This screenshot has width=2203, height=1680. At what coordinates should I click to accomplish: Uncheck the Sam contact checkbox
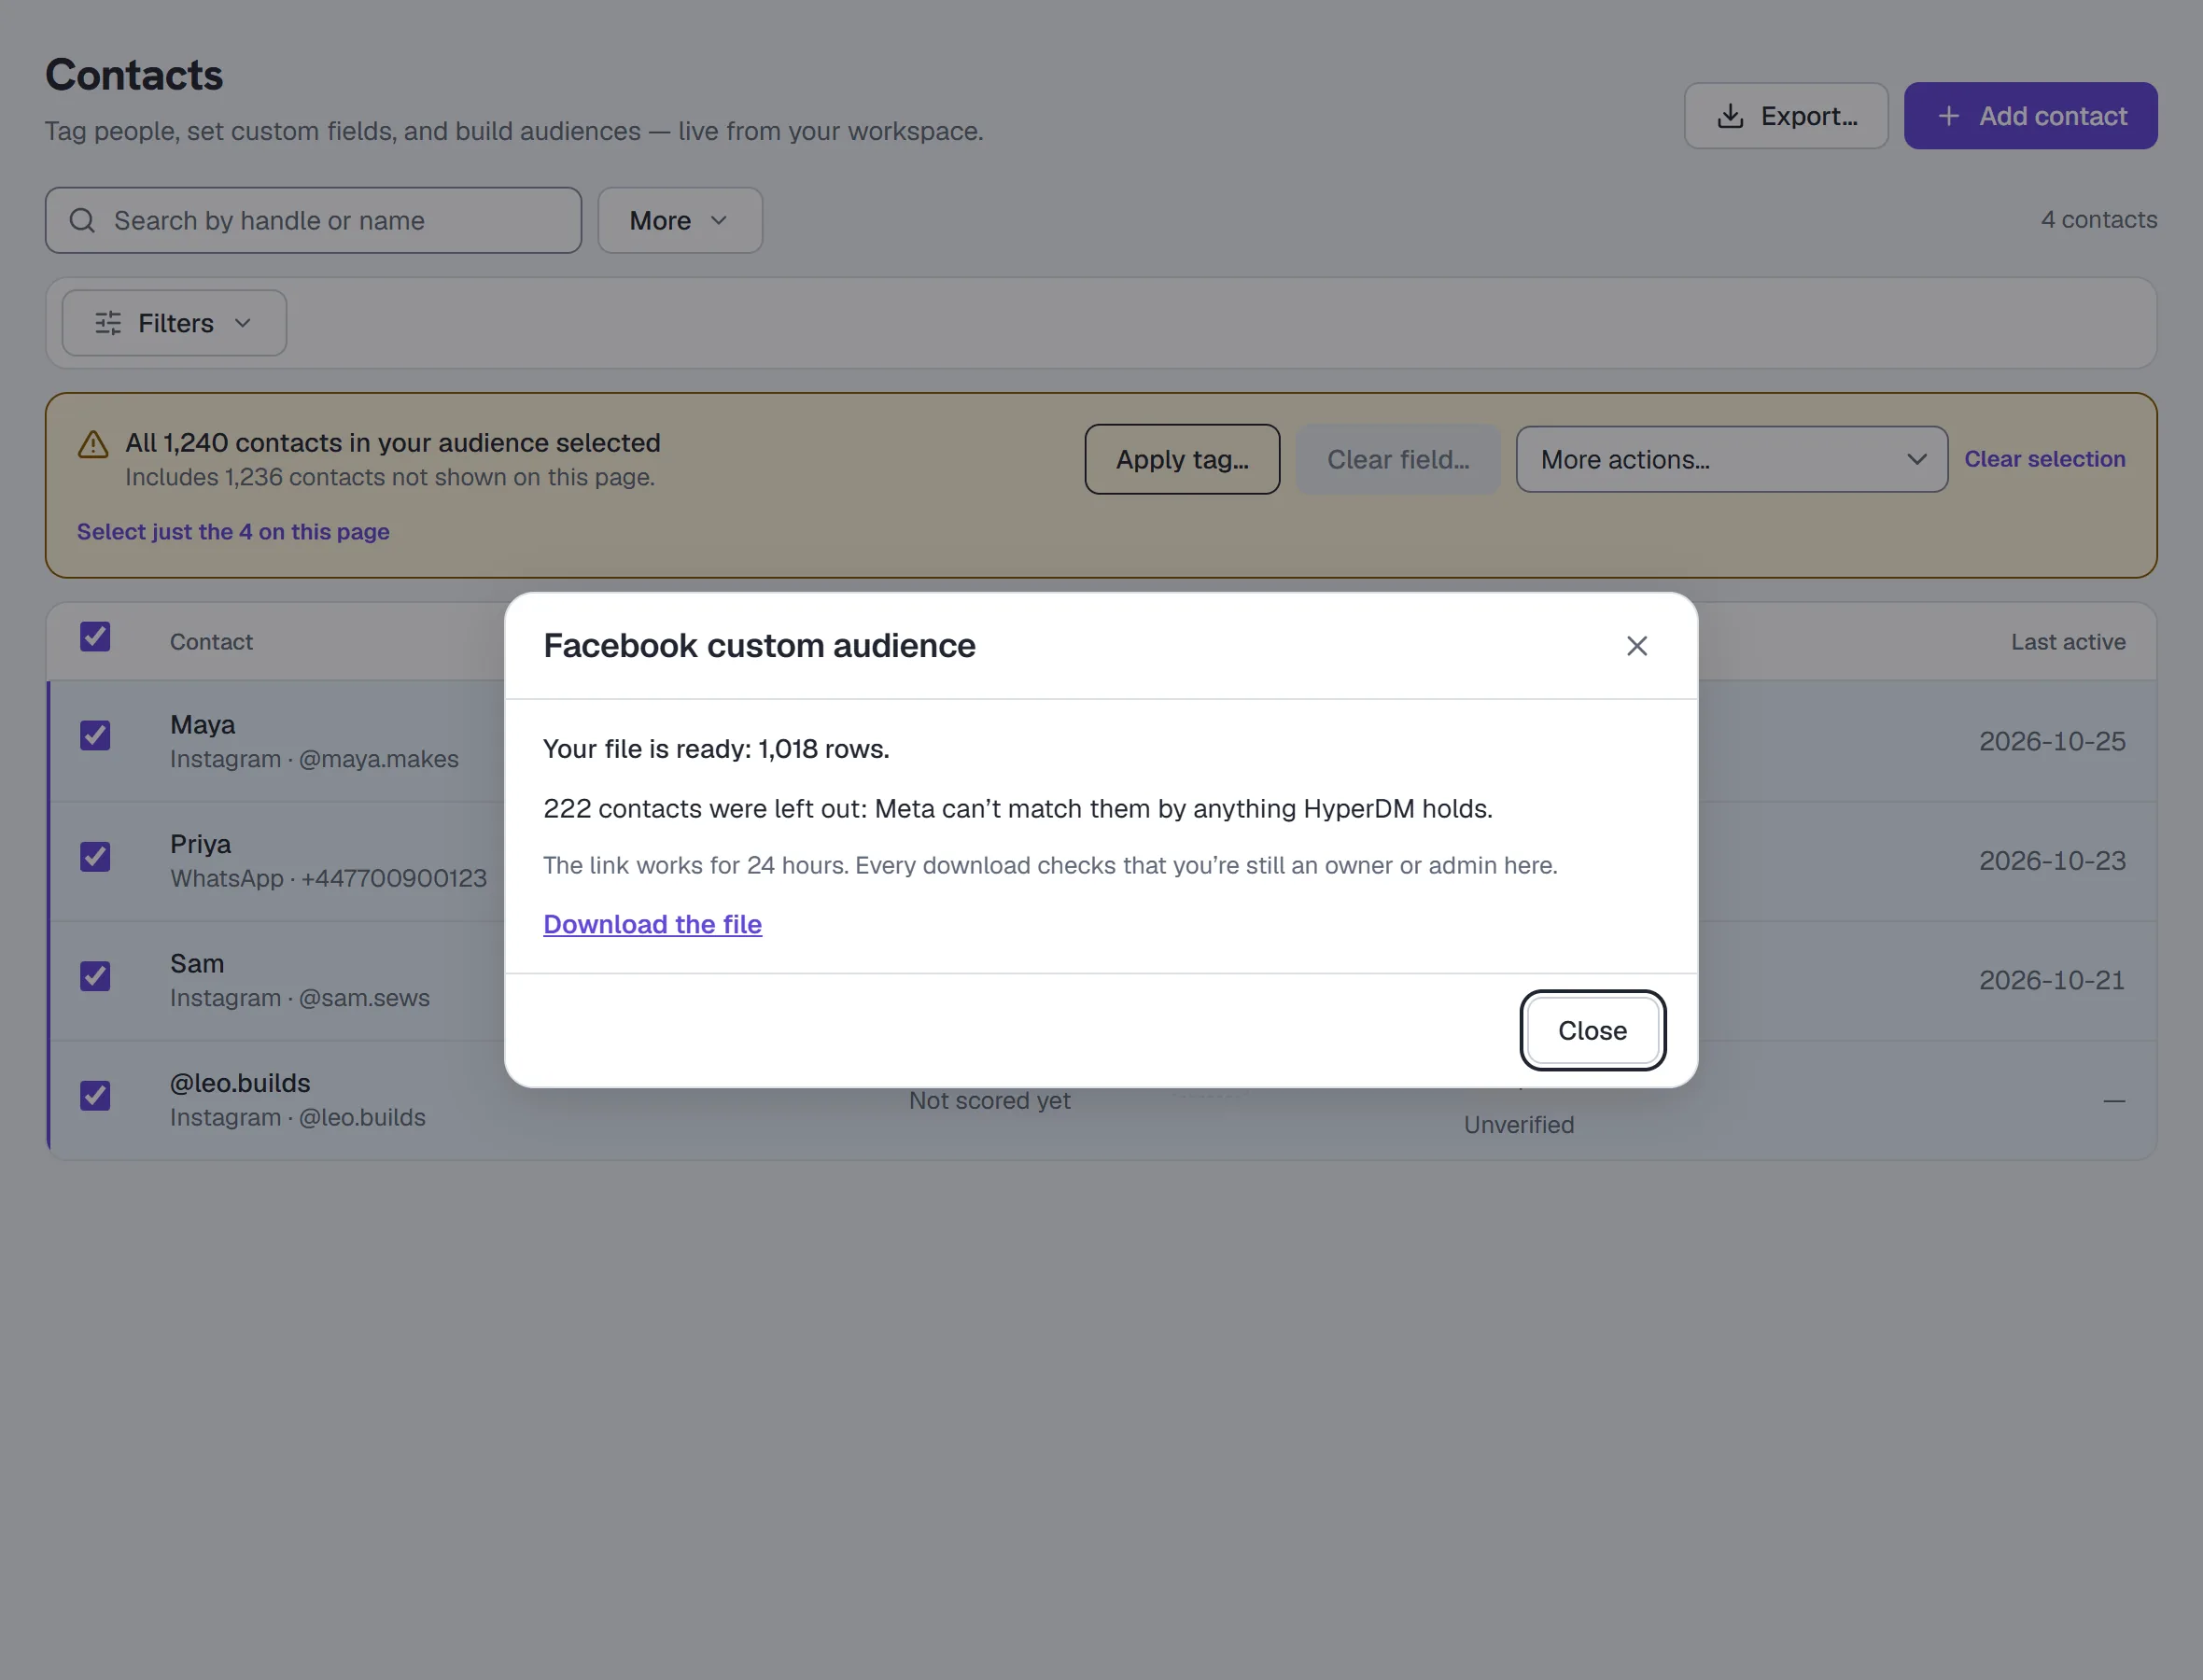[x=95, y=976]
